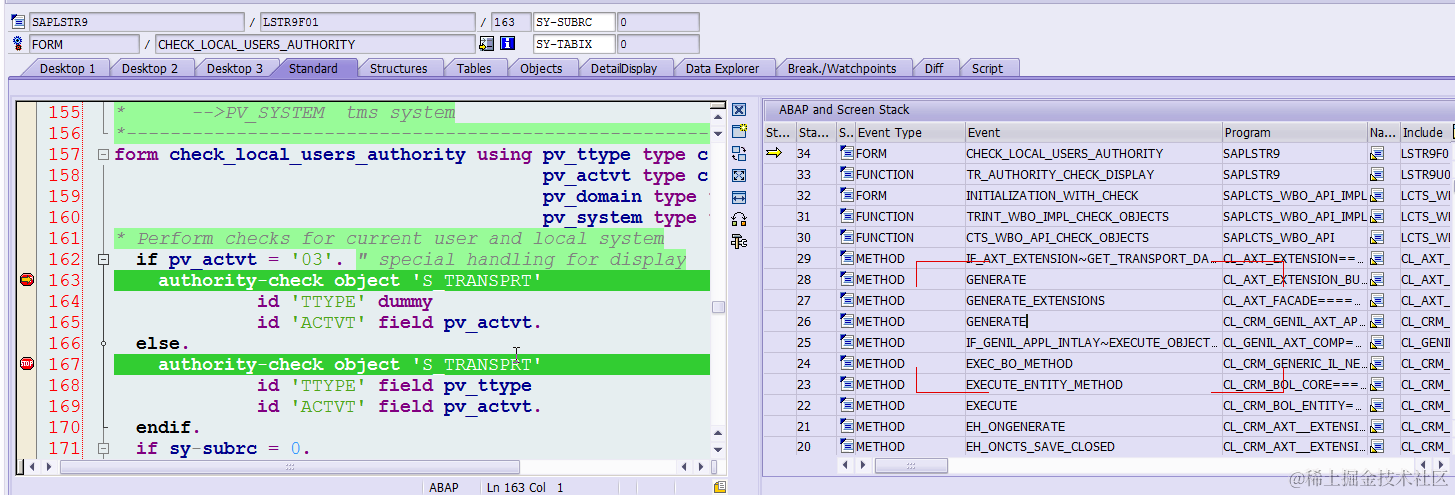The image size is (1455, 495).
Task: Click the maximize horizontally icon
Action: point(739,198)
